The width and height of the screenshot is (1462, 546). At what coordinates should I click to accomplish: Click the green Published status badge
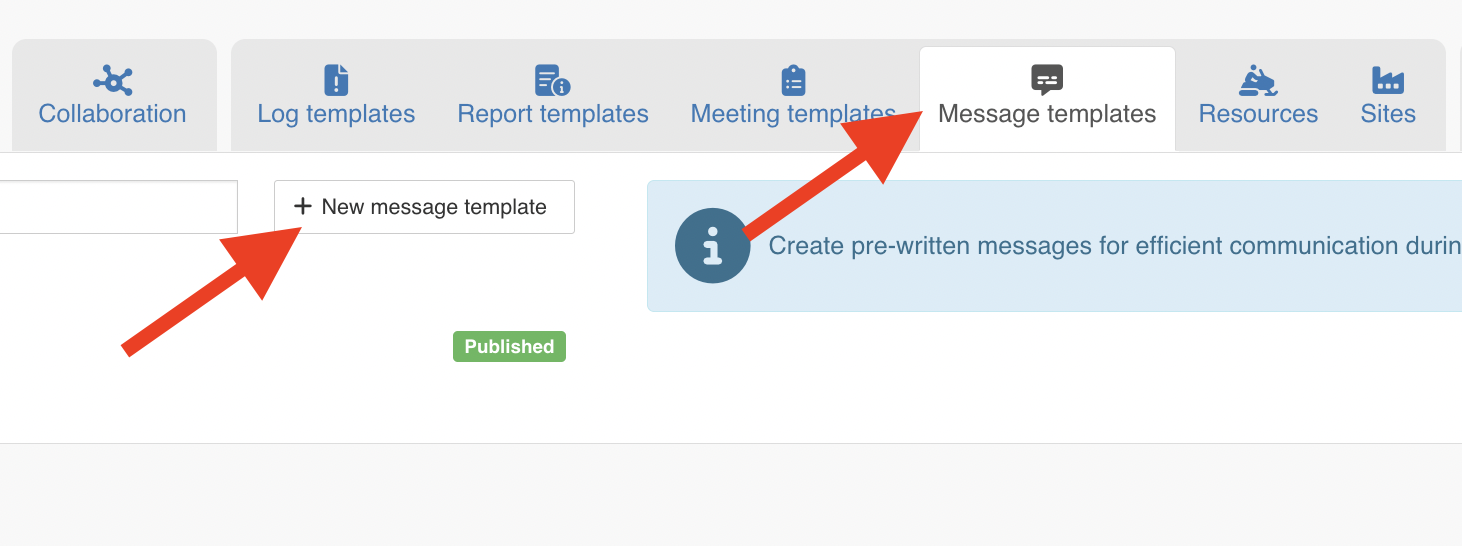pyautogui.click(x=509, y=346)
